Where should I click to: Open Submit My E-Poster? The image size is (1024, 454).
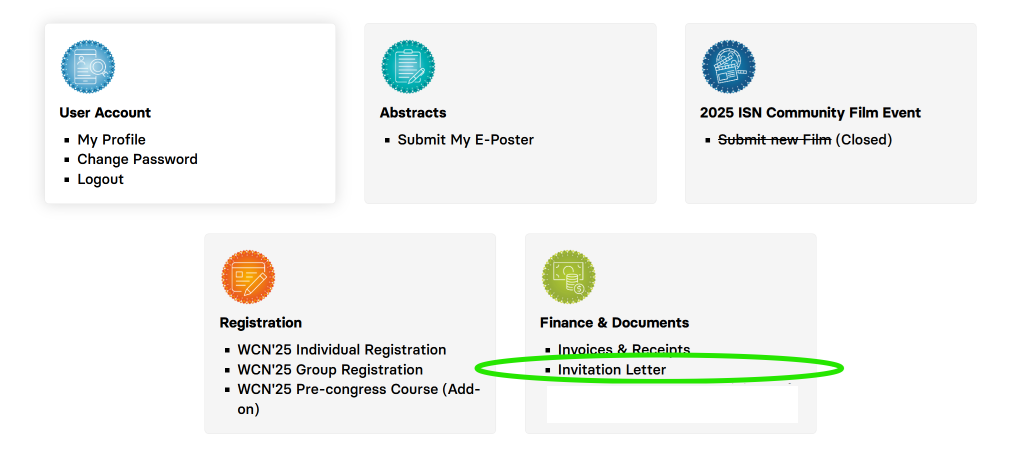[465, 140]
